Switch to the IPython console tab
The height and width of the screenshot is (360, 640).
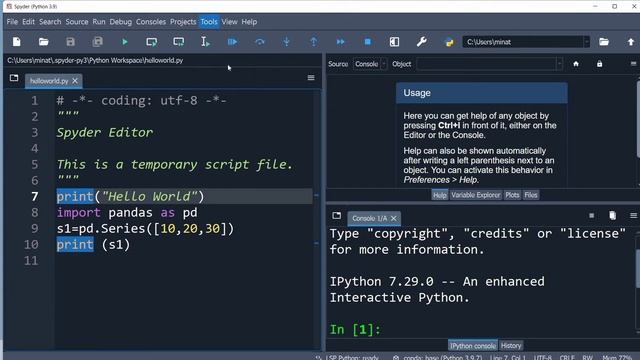tap(473, 346)
